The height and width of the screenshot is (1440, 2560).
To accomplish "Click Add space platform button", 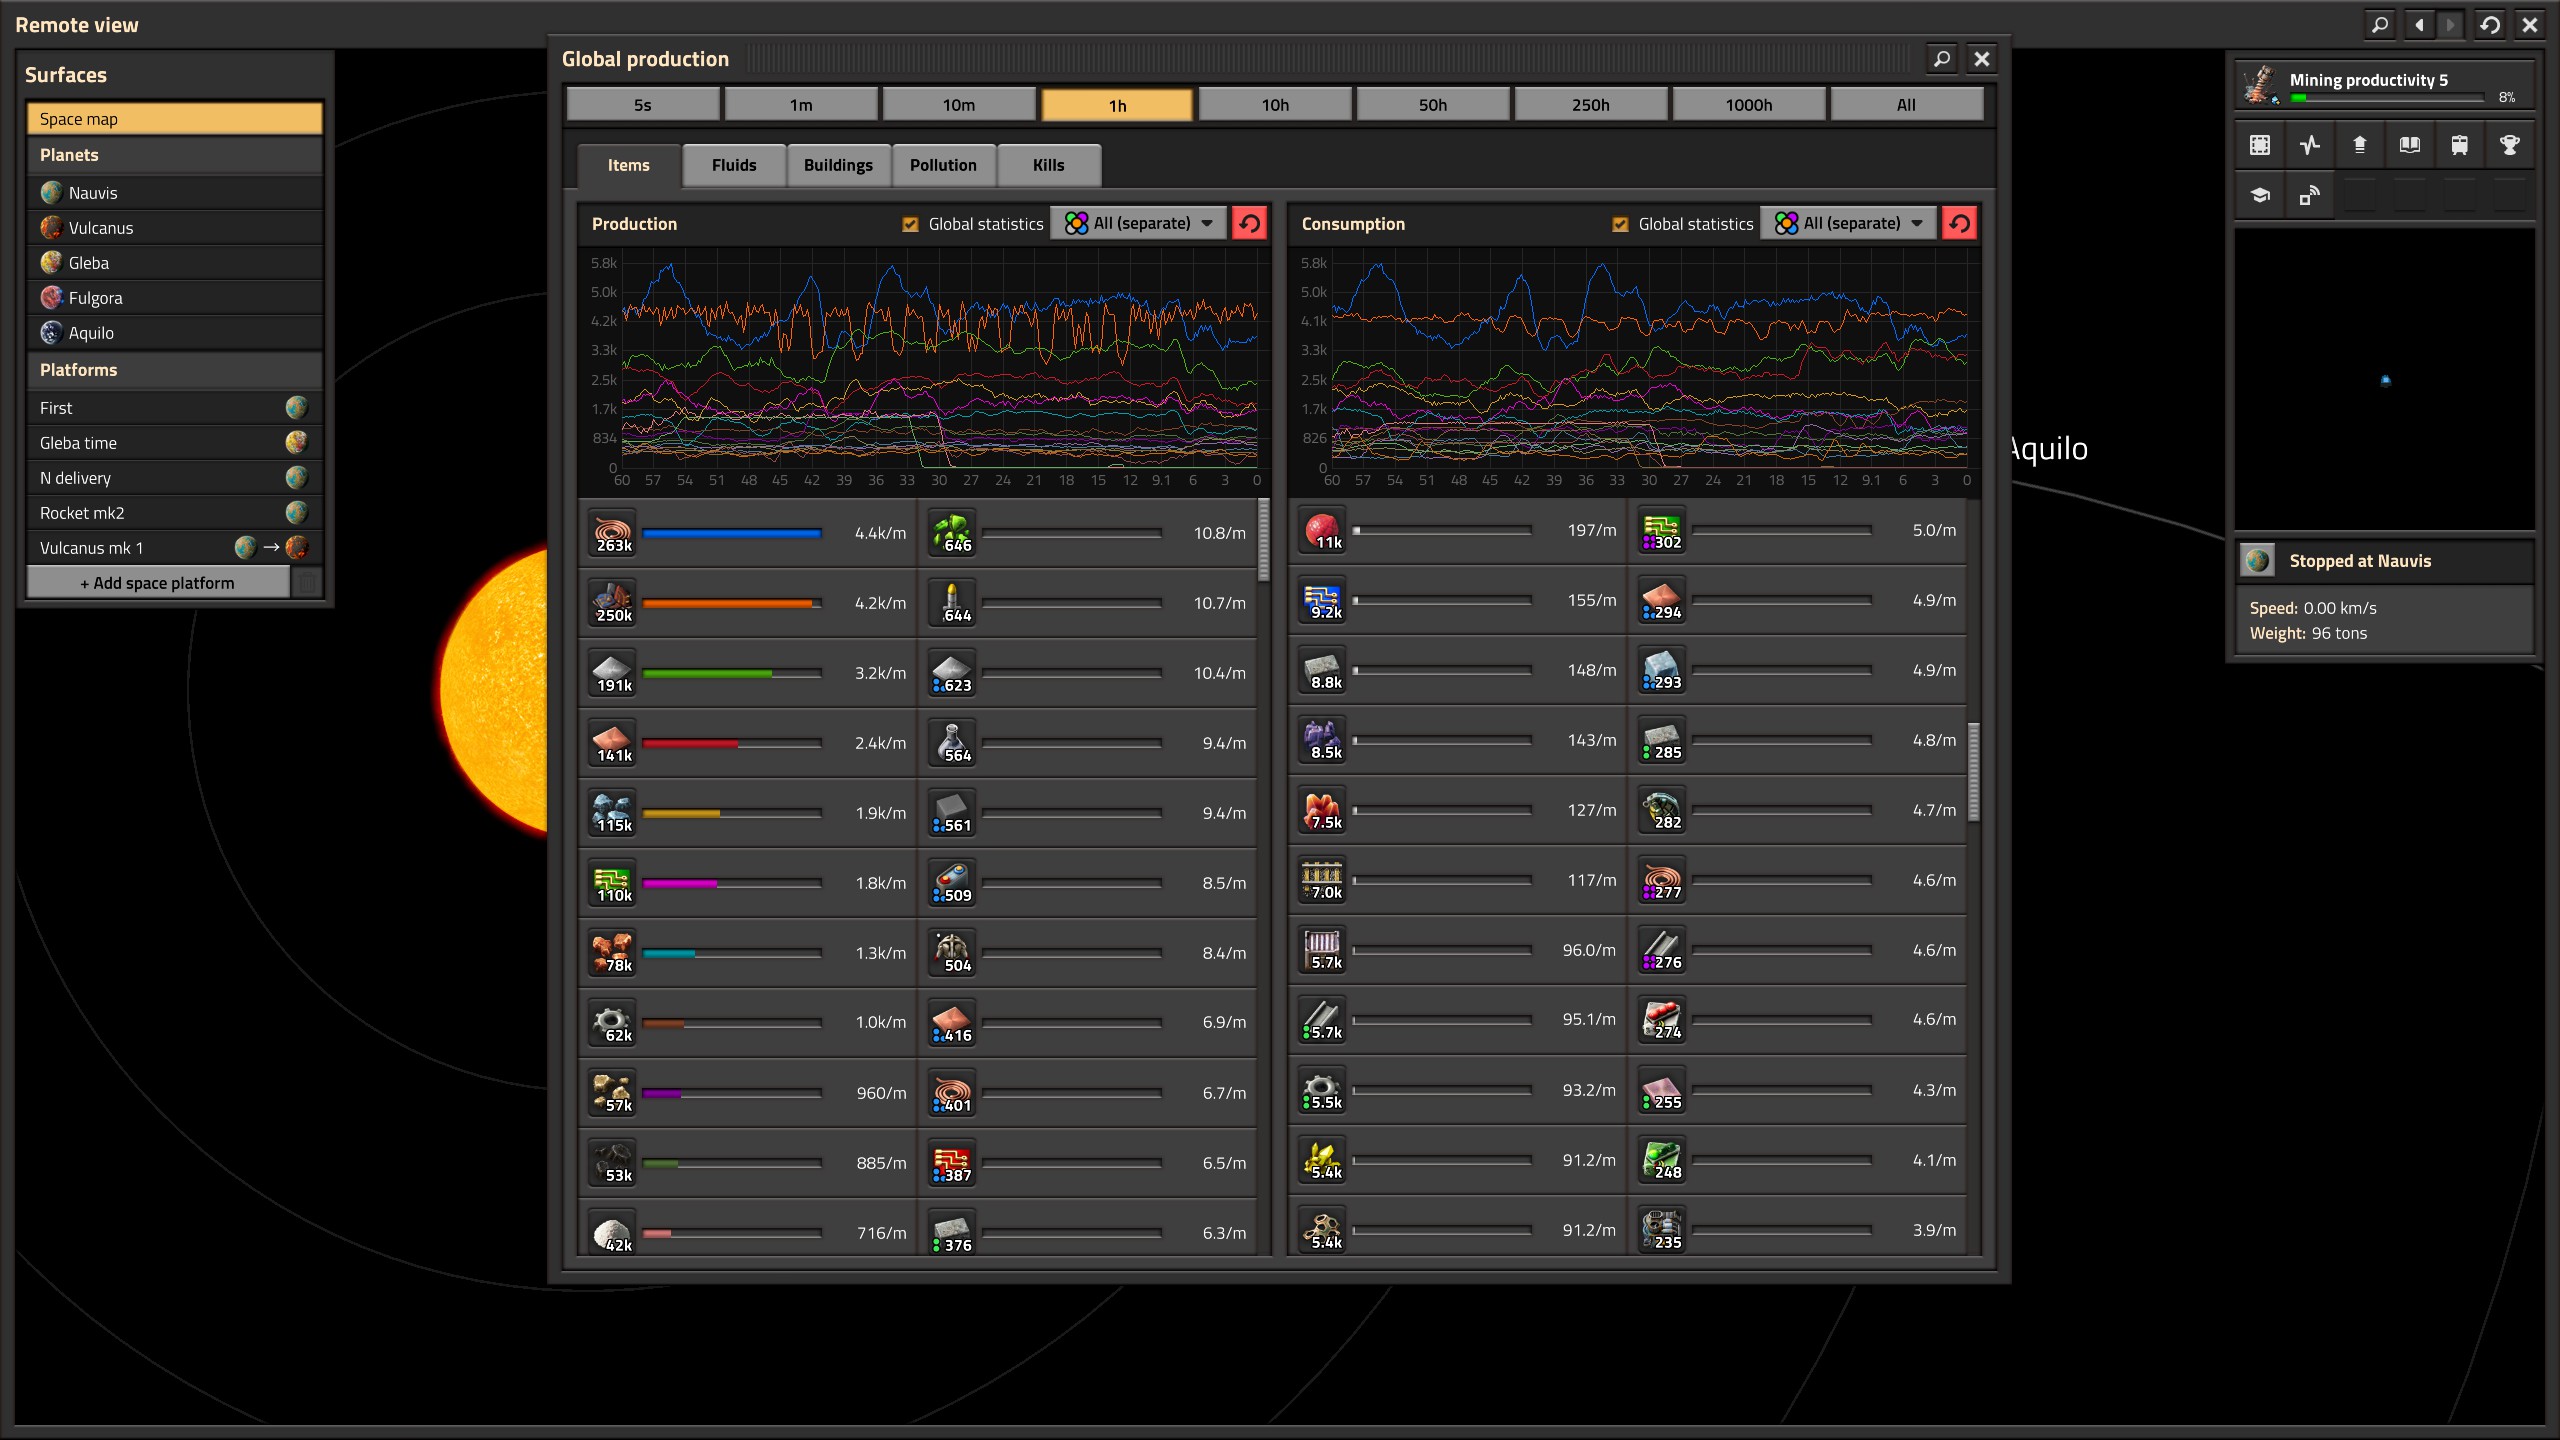I will pos(158,583).
